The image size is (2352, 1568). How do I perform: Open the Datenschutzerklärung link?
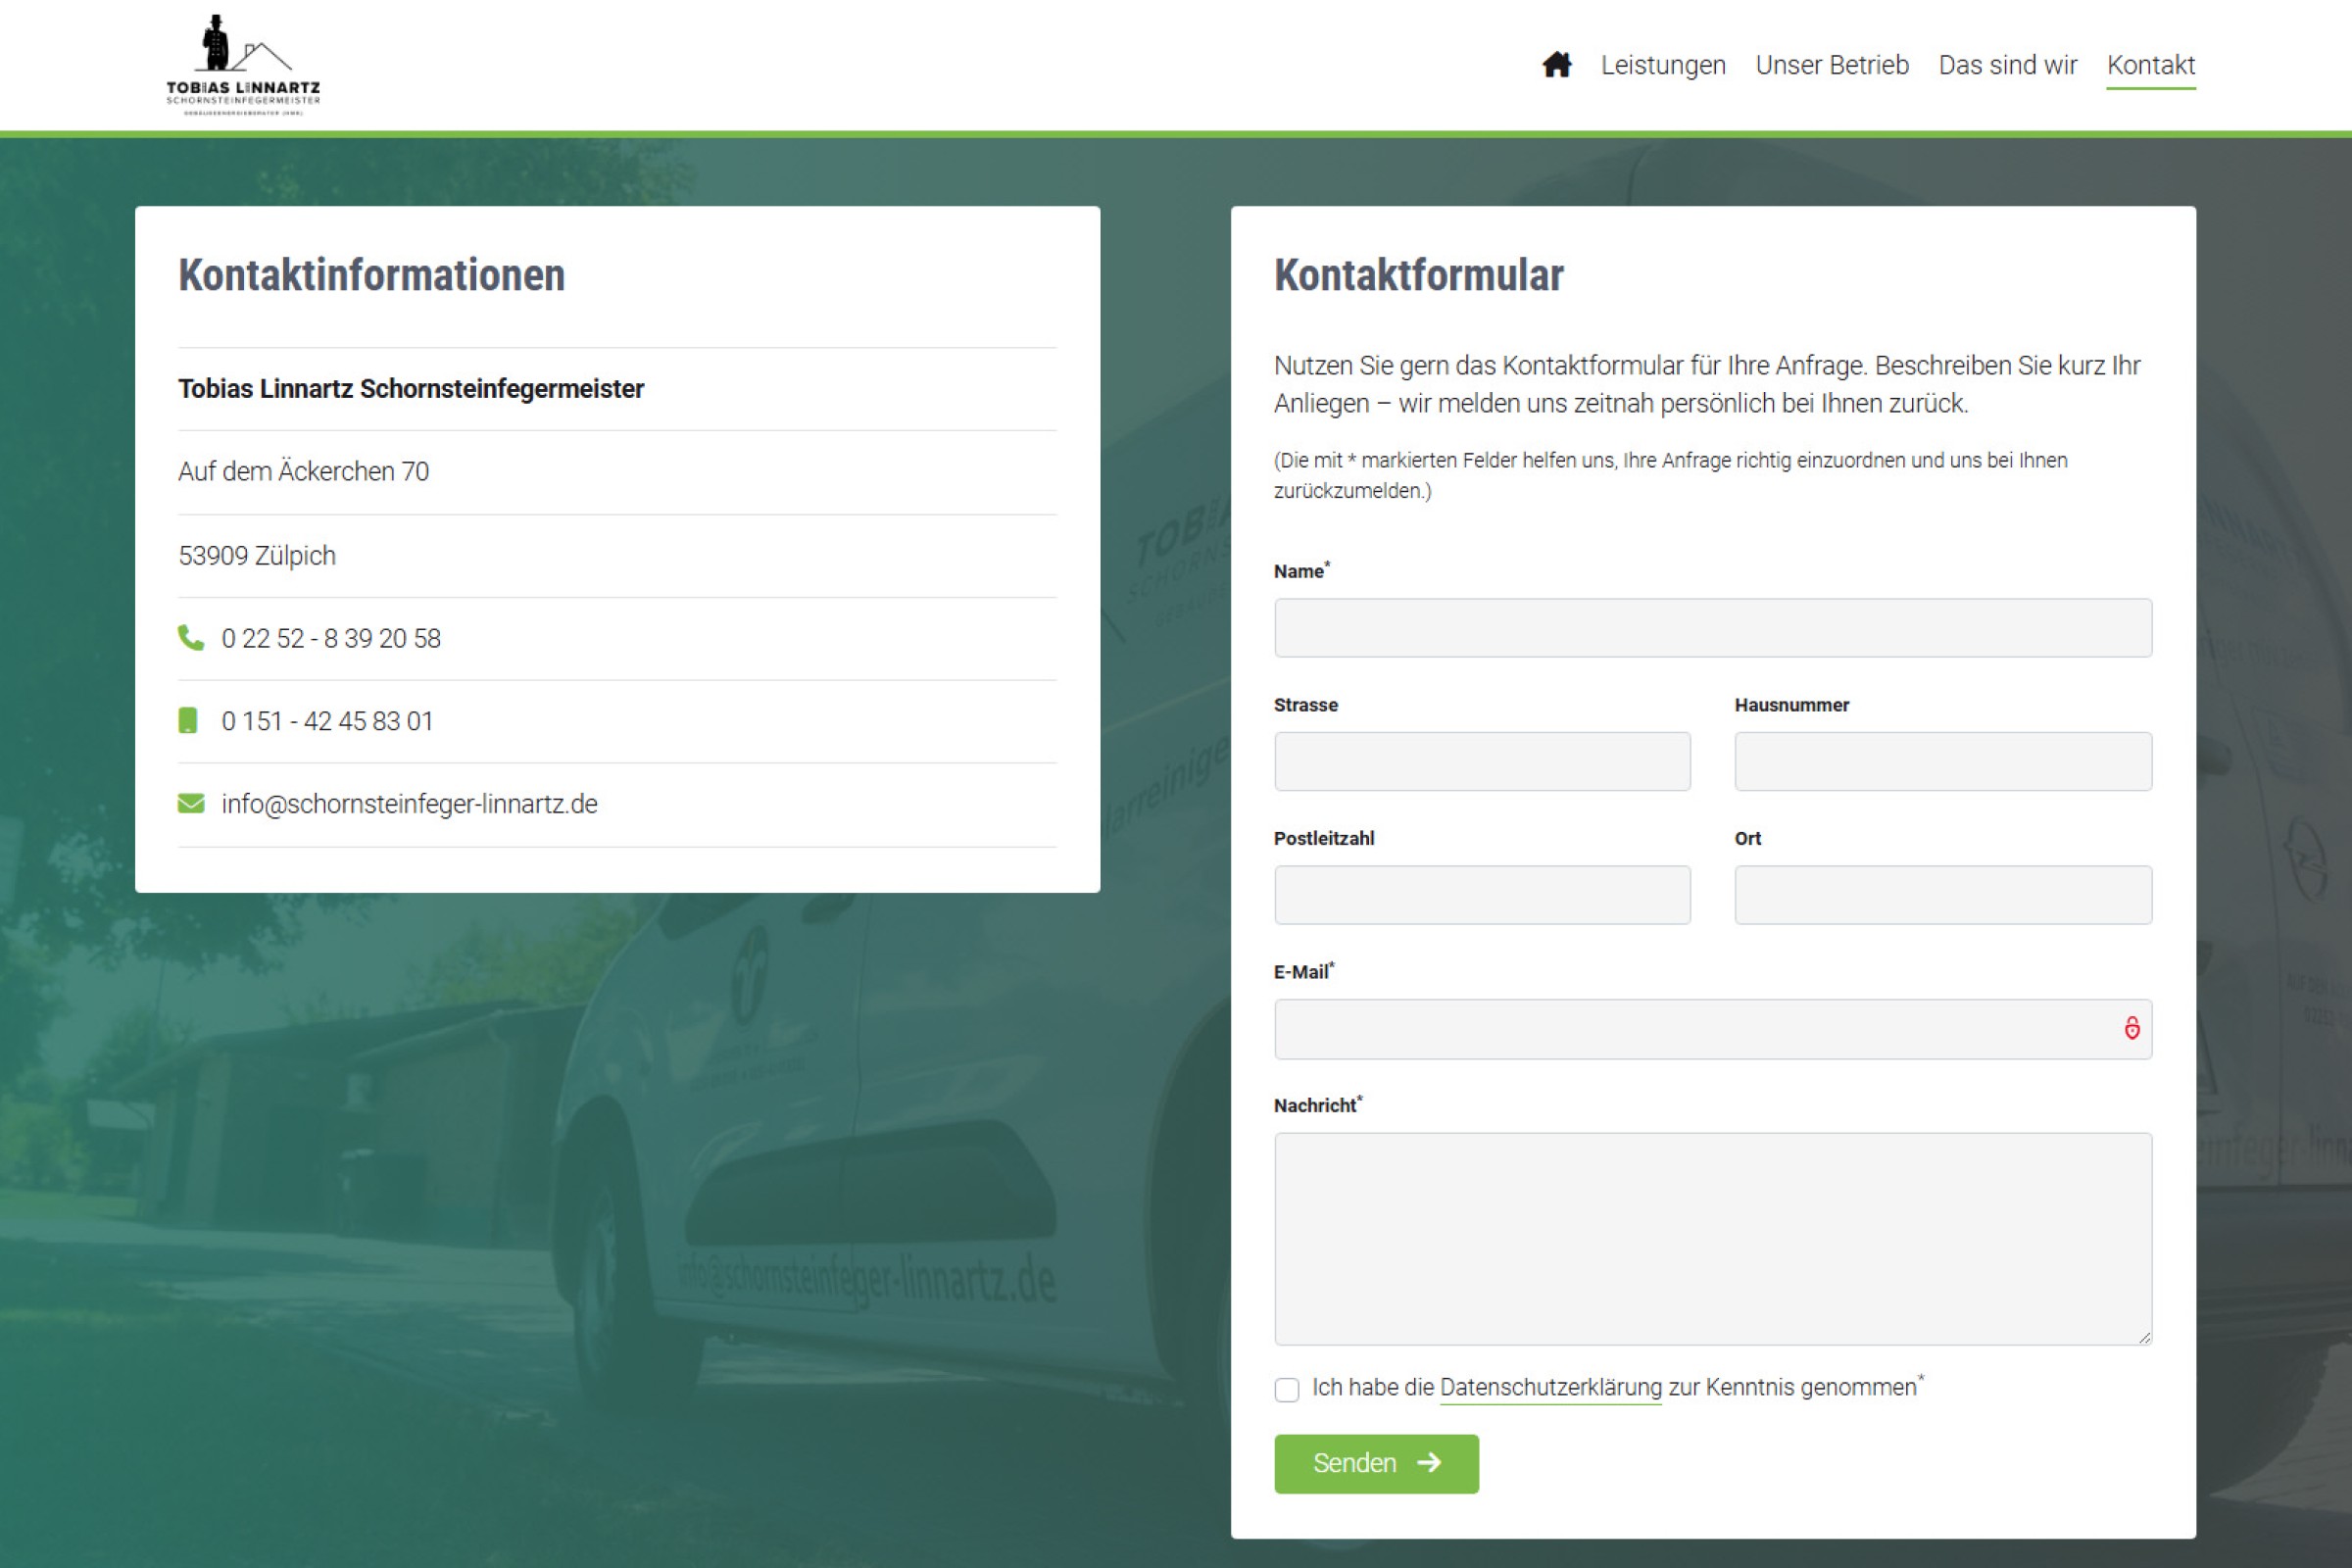[x=1550, y=1387]
